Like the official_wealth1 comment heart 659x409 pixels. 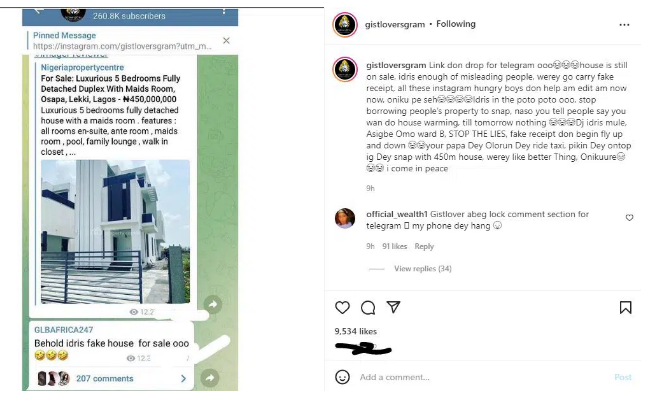[629, 218]
